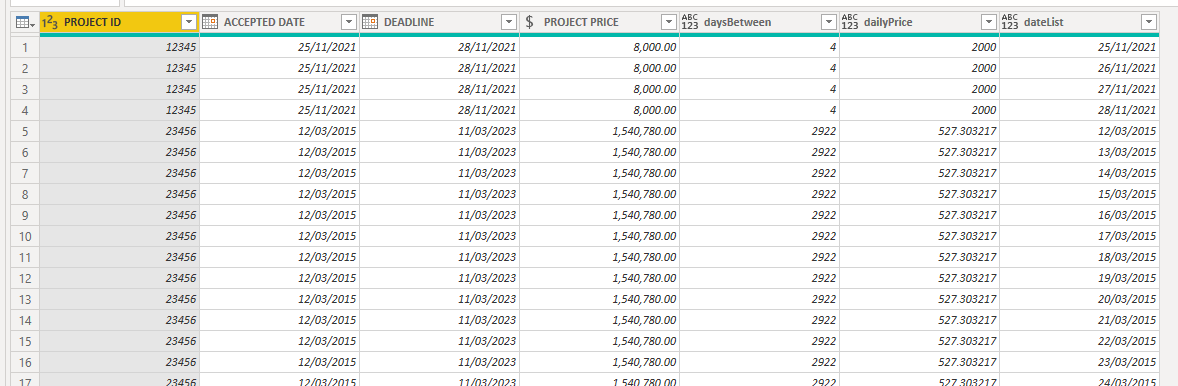Image resolution: width=1178 pixels, height=386 pixels.
Task: Open the ACCEPTED DATE filter dropdown
Action: point(349,23)
